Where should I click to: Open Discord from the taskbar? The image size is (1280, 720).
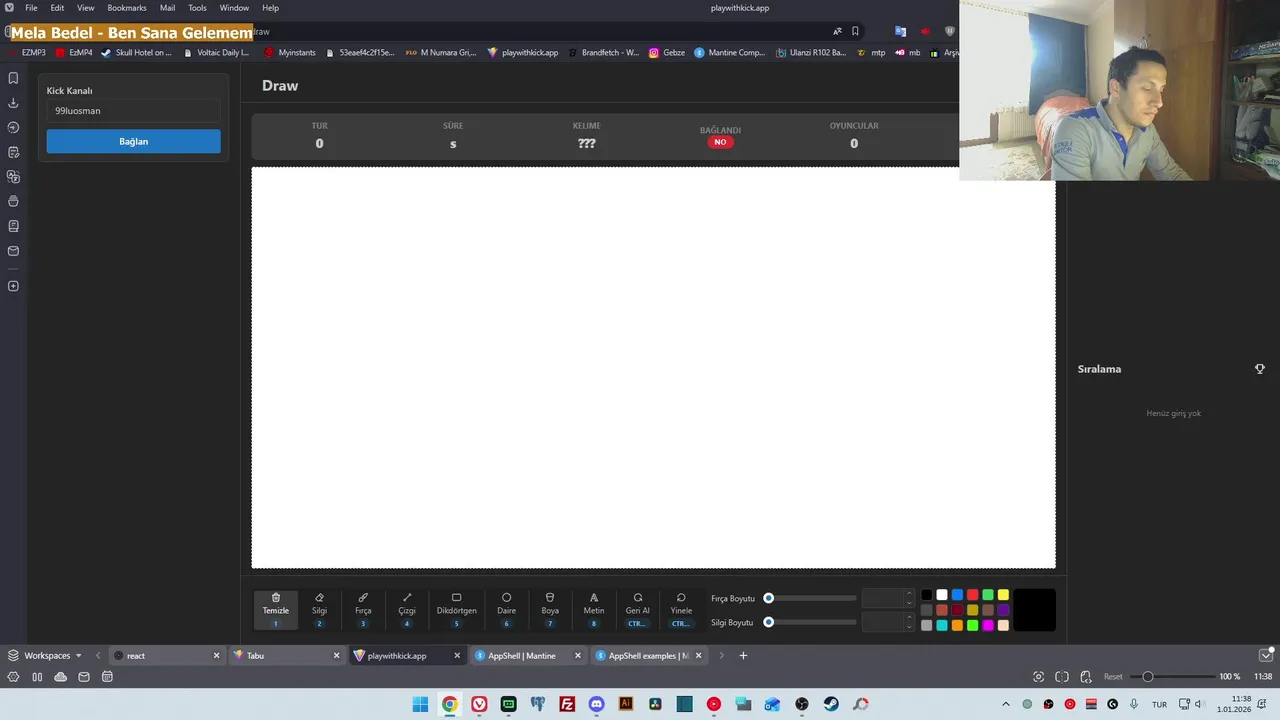pyautogui.click(x=597, y=704)
